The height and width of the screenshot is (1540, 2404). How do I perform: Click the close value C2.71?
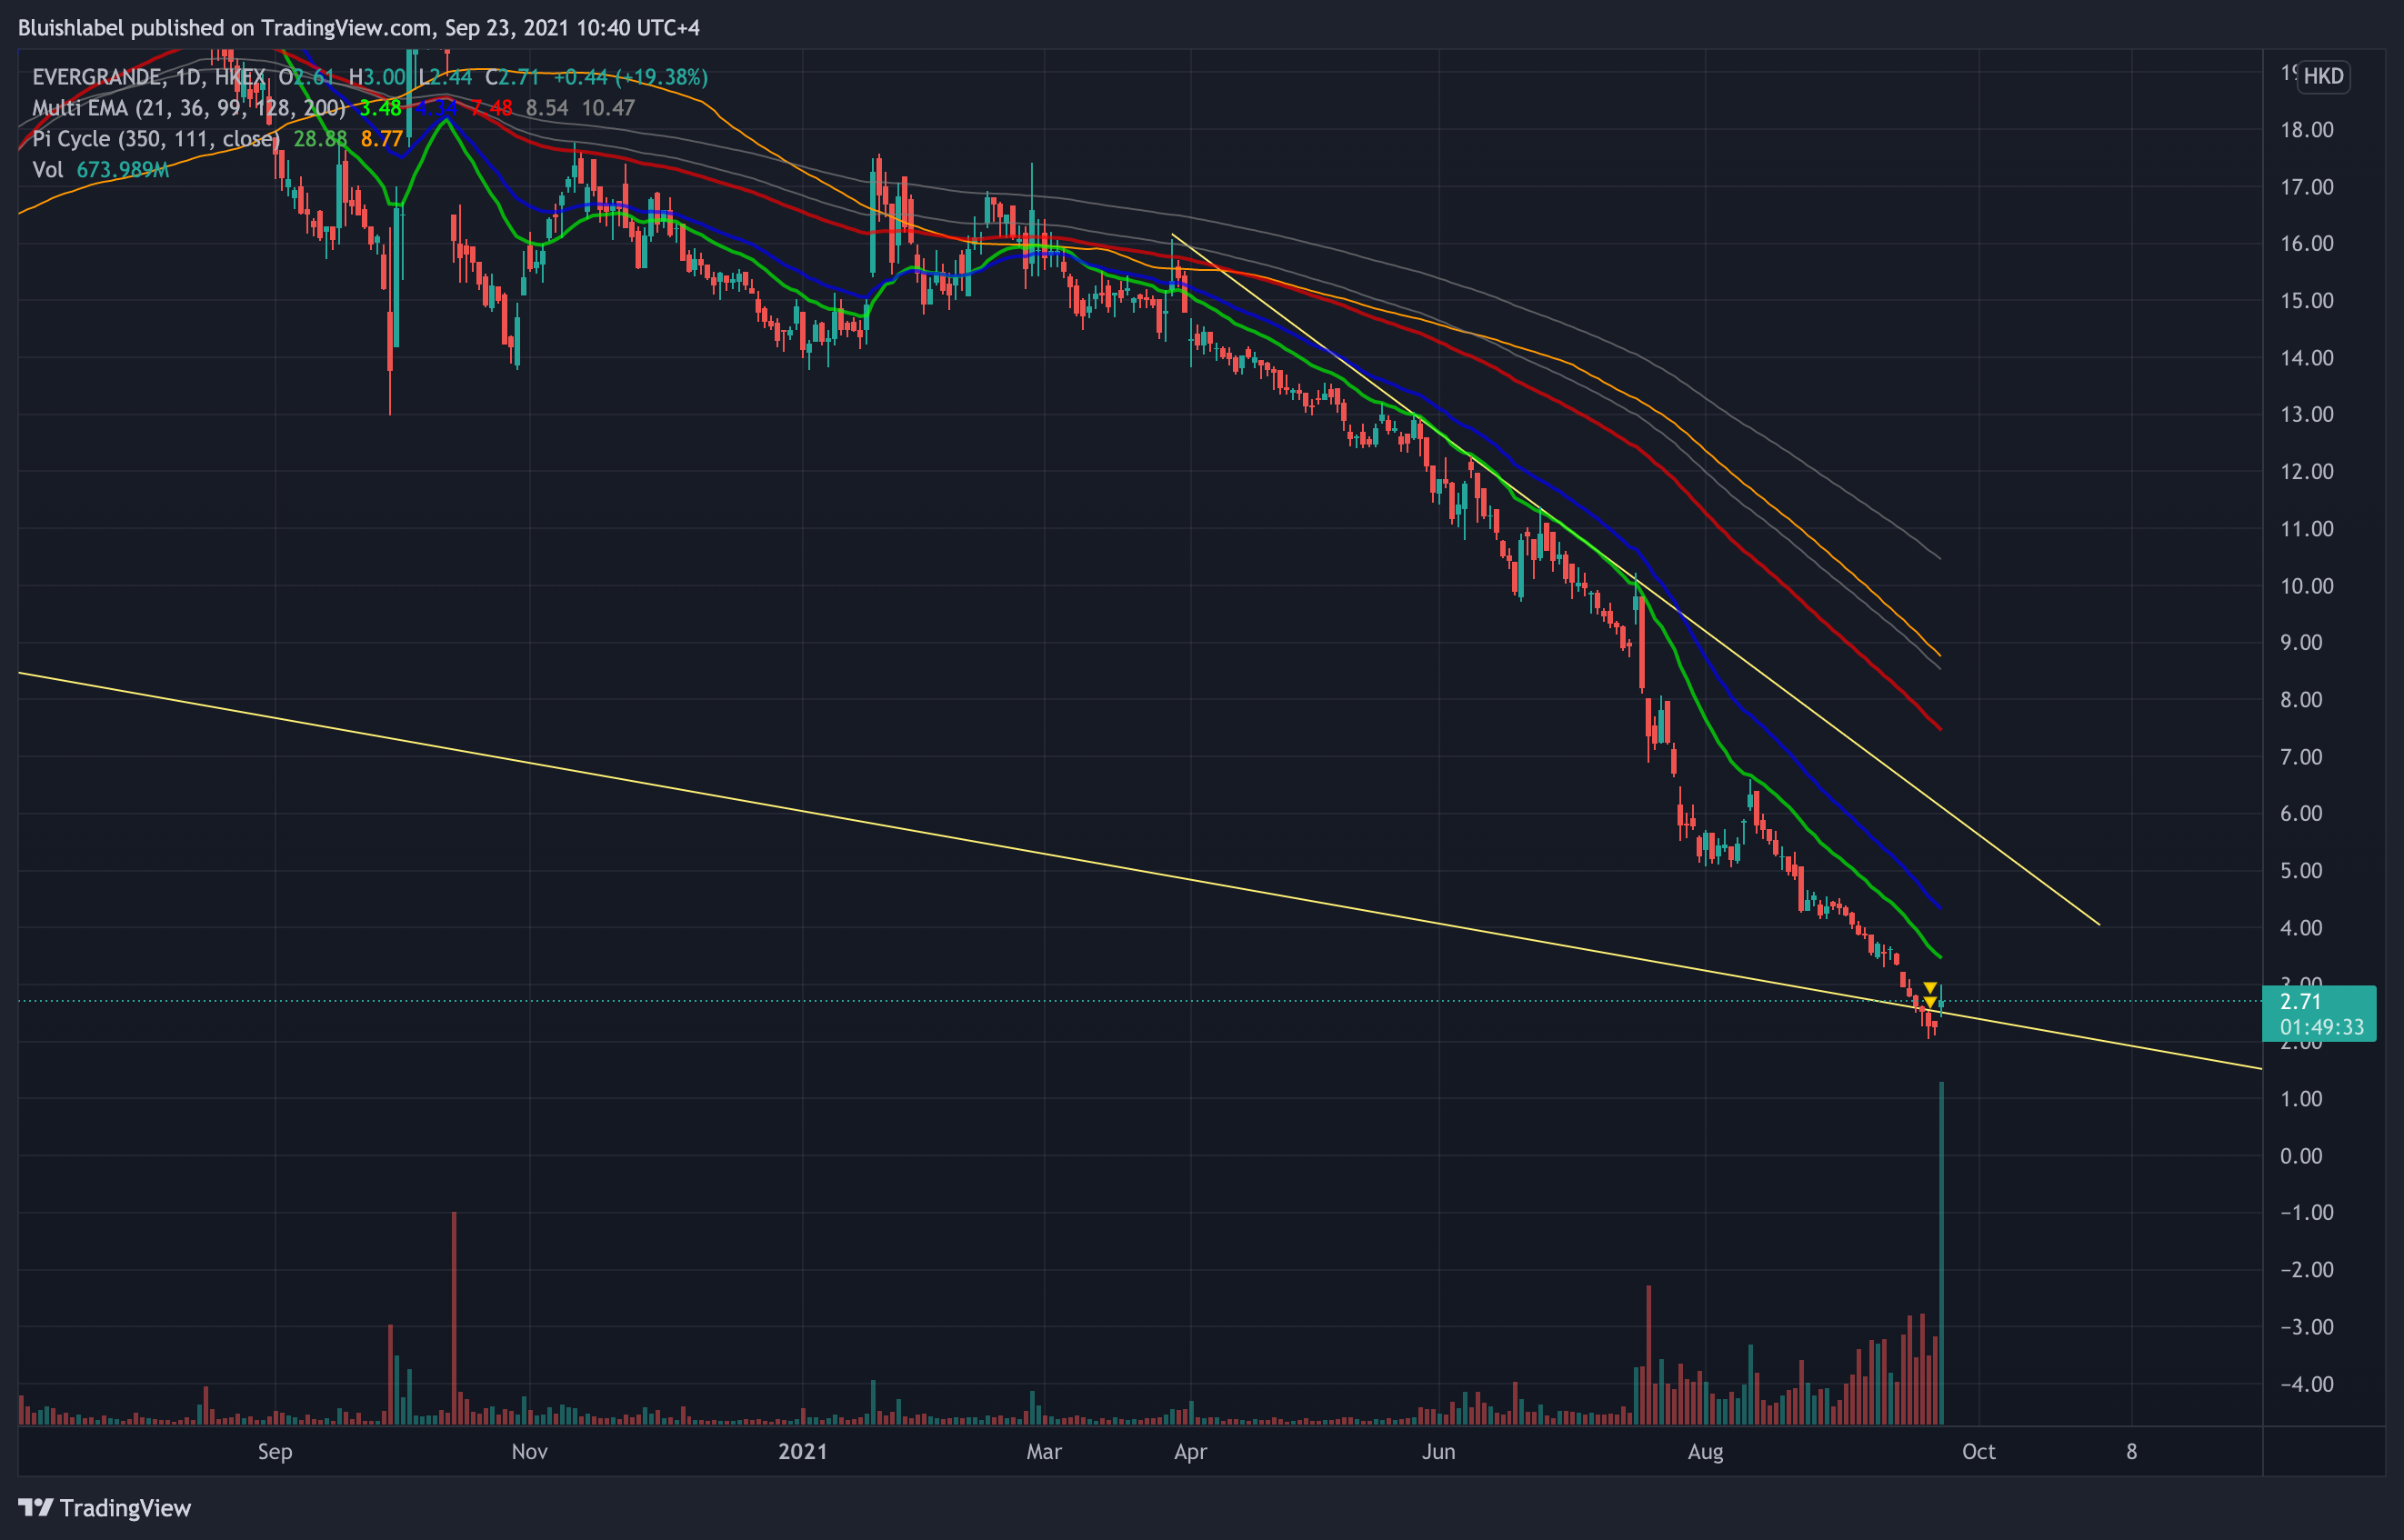tap(512, 77)
